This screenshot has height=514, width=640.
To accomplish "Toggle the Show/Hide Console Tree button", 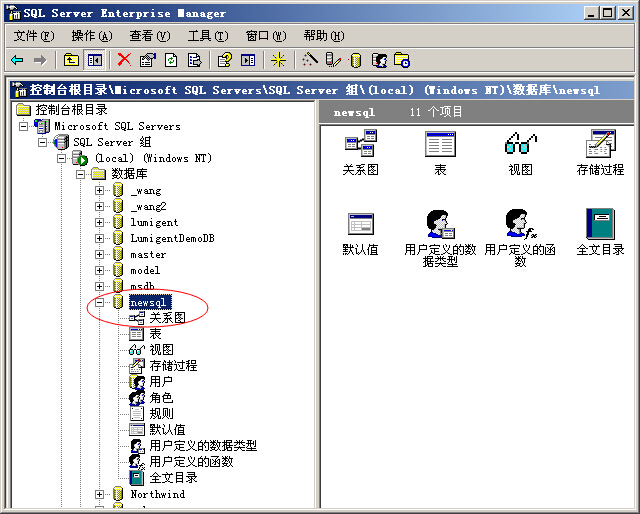I will pos(94,60).
